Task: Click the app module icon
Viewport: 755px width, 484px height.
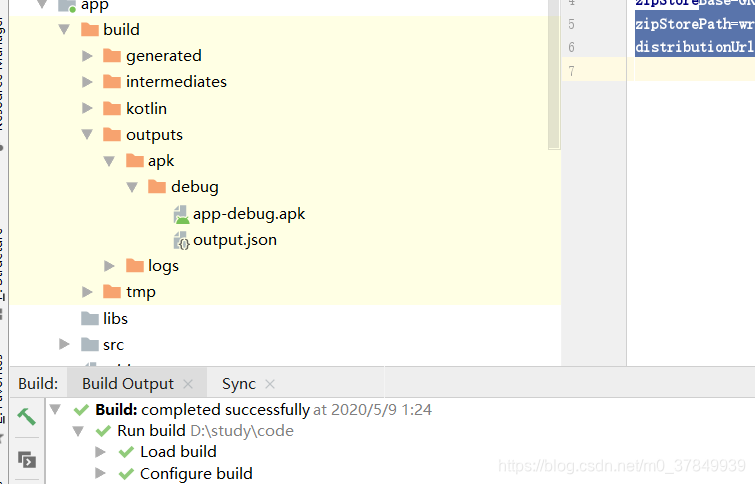Action: (x=67, y=5)
